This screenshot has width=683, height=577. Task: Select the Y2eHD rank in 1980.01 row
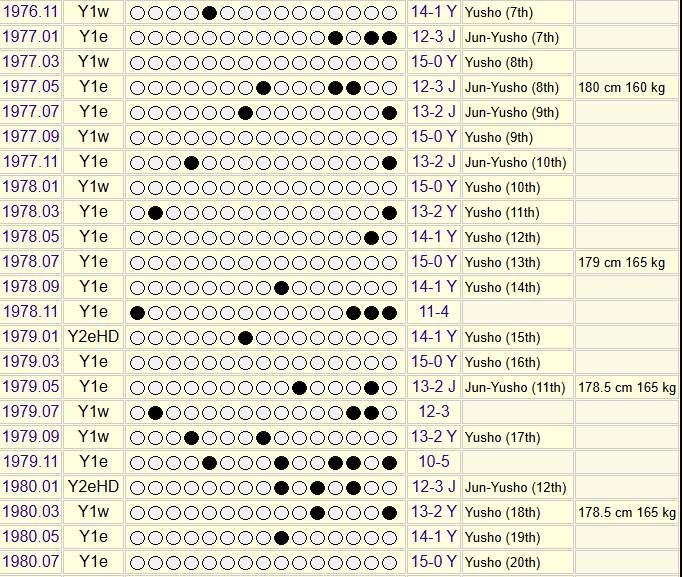click(93, 486)
